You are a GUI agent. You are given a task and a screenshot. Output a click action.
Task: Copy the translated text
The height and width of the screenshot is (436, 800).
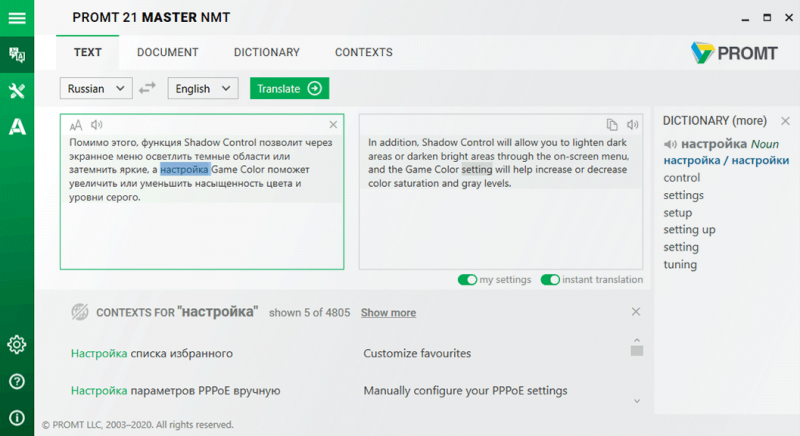pos(612,125)
